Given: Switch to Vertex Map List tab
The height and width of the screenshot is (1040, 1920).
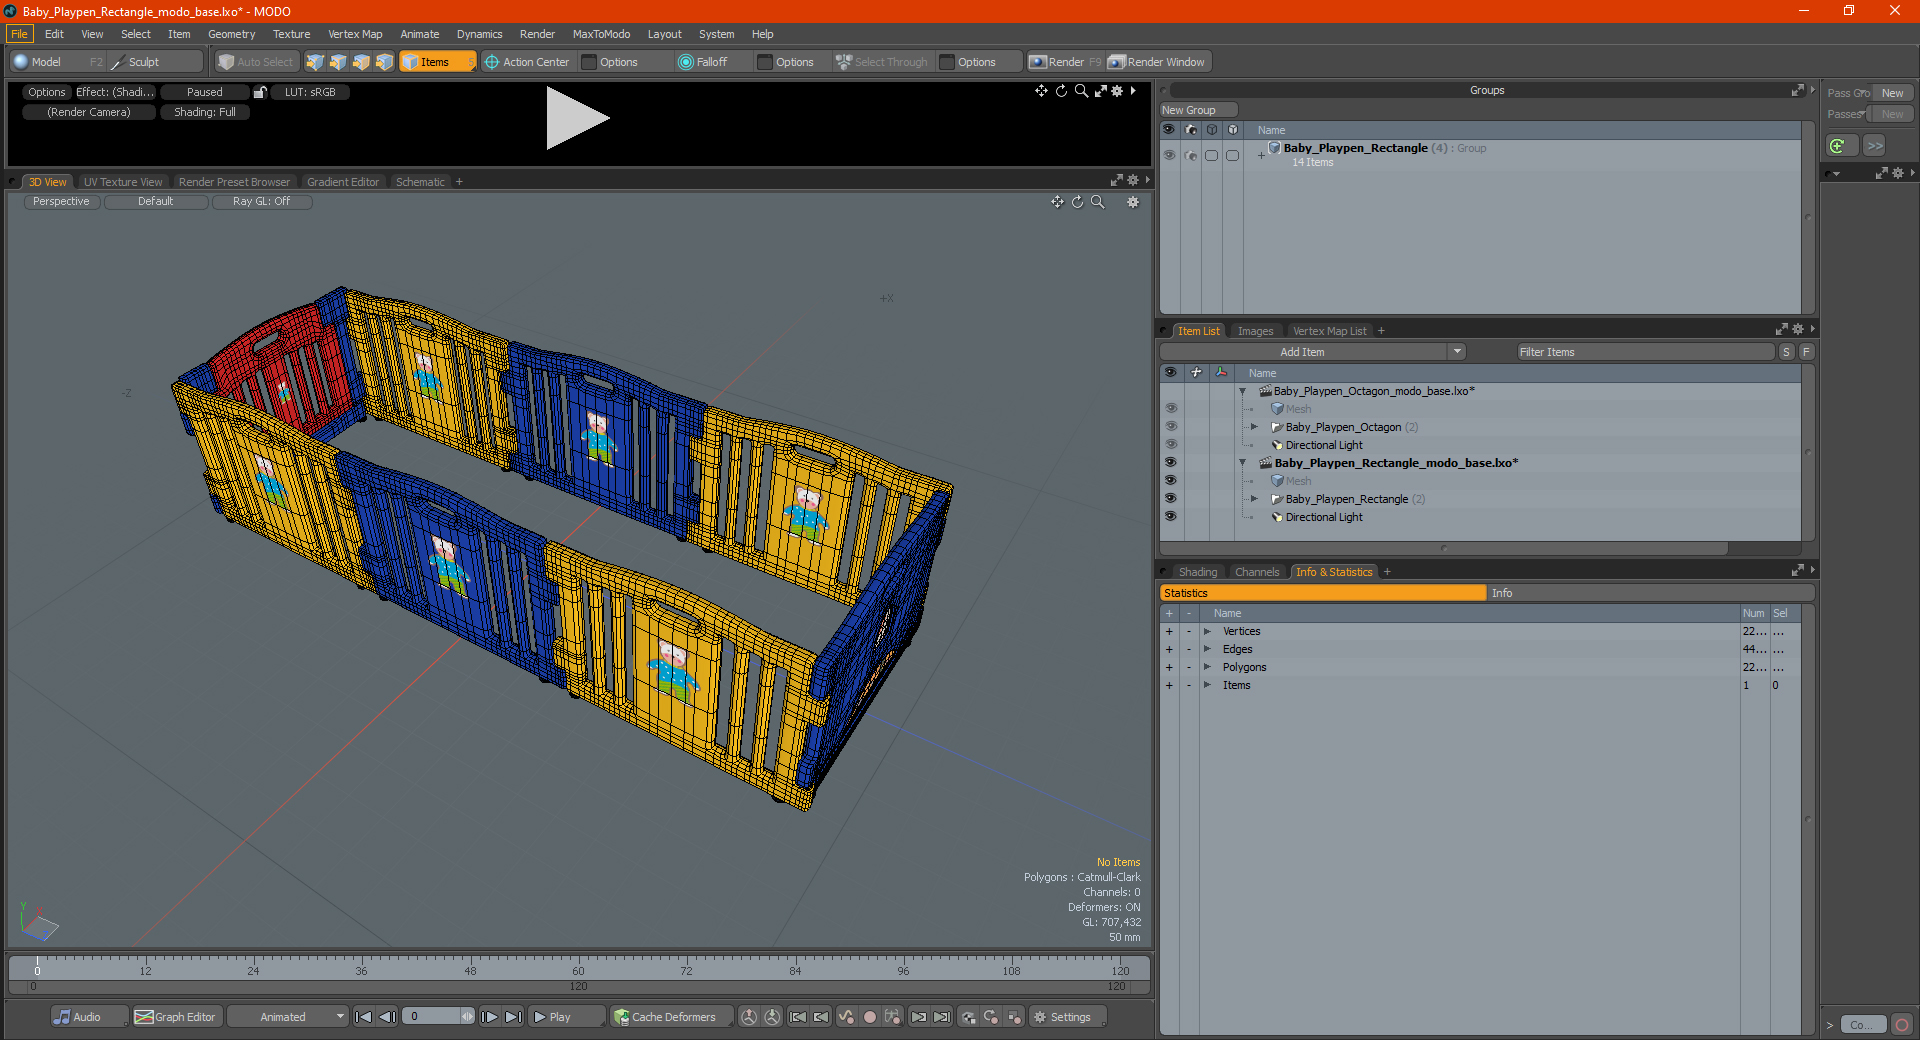Looking at the screenshot, I should click(1329, 331).
